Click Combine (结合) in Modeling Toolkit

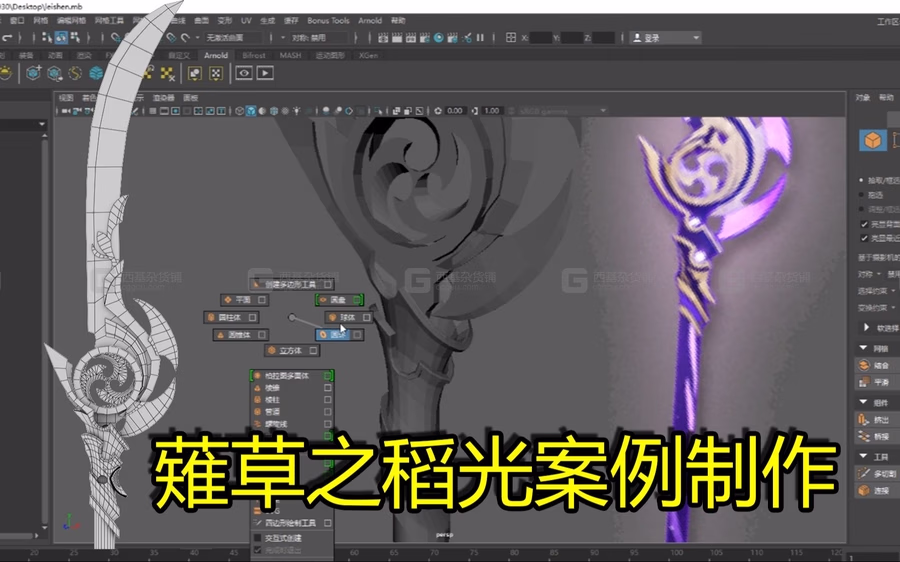pyautogui.click(x=875, y=365)
